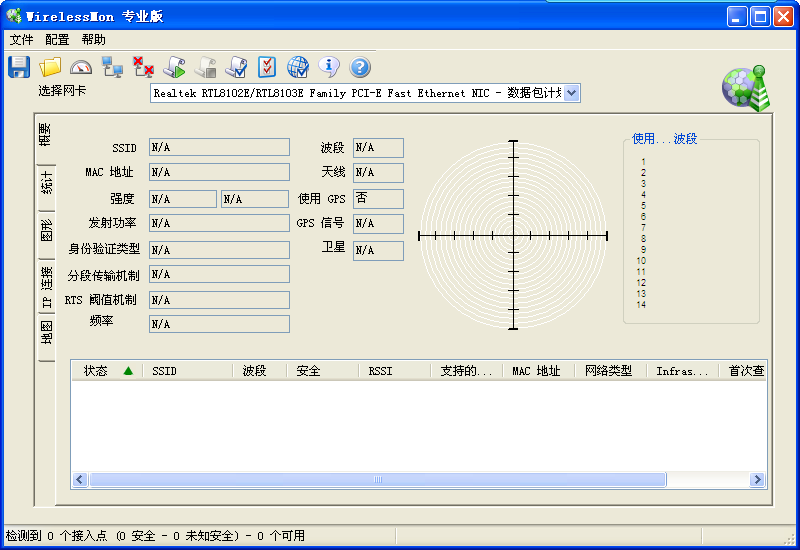Start logging with the green play scroll icon
Screen dimensions: 800x550
(x=174, y=67)
